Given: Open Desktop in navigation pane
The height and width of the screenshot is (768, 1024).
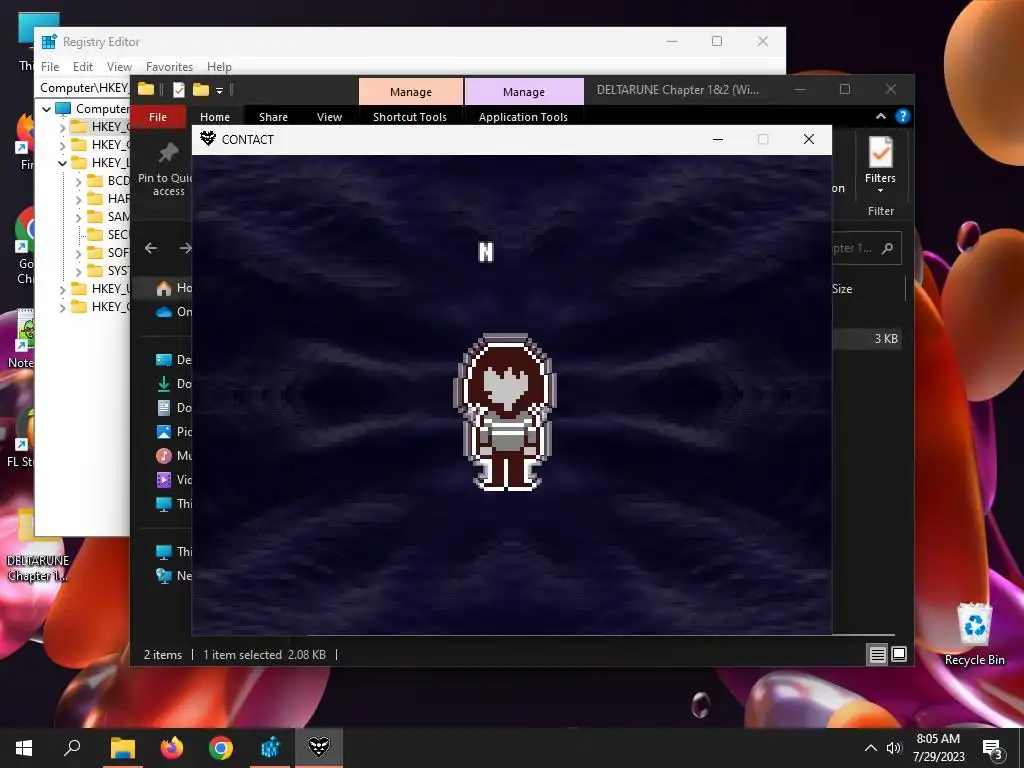Looking at the screenshot, I should pos(174,360).
